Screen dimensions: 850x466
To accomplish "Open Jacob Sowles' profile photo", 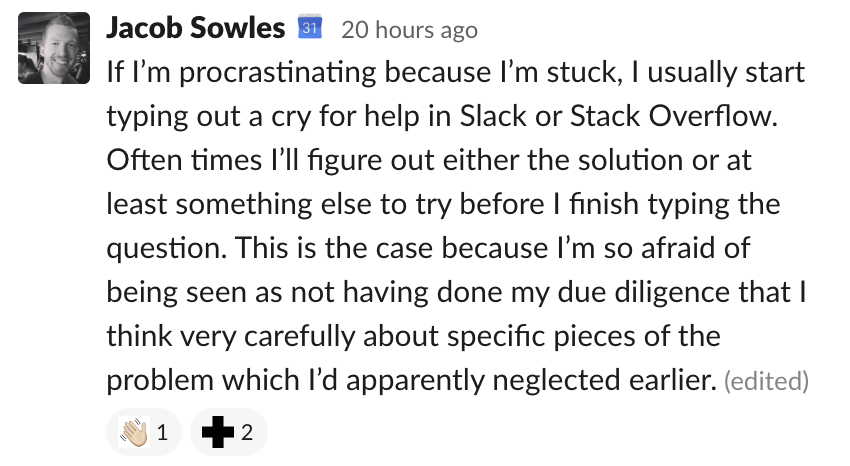I will tap(54, 48).
